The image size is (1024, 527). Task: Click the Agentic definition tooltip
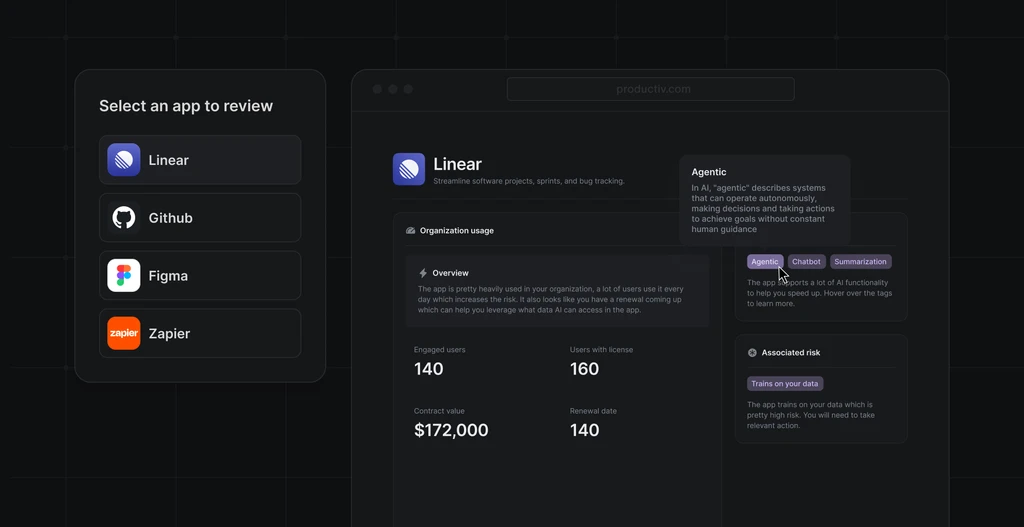point(765,200)
